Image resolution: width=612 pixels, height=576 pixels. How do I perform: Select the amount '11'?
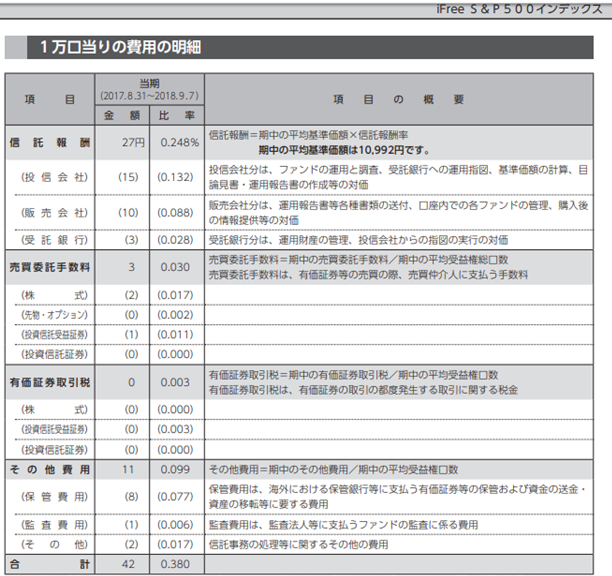coord(128,469)
